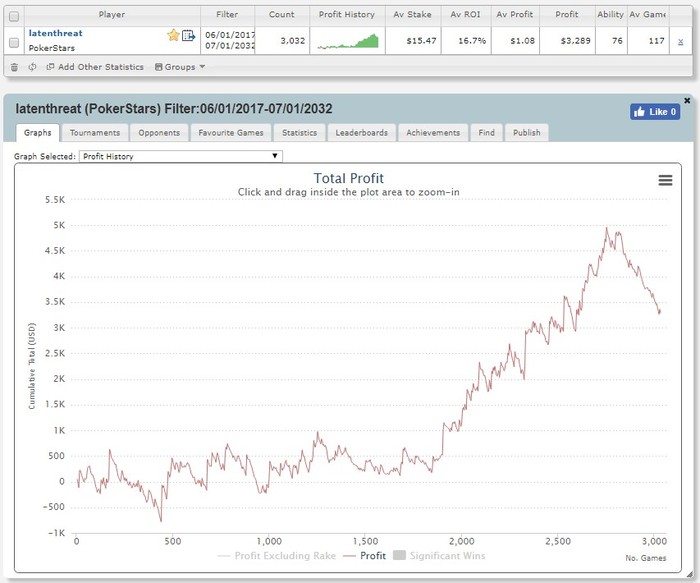Toggle the Profit legend series

(x=365, y=556)
